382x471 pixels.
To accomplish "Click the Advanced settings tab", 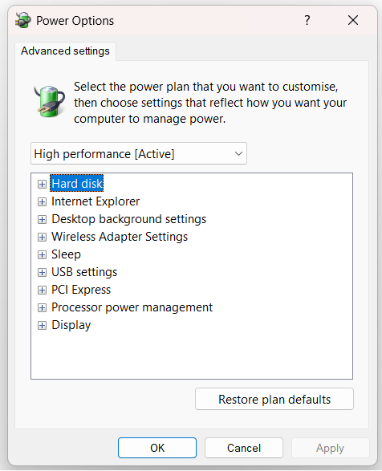I will coord(65,51).
